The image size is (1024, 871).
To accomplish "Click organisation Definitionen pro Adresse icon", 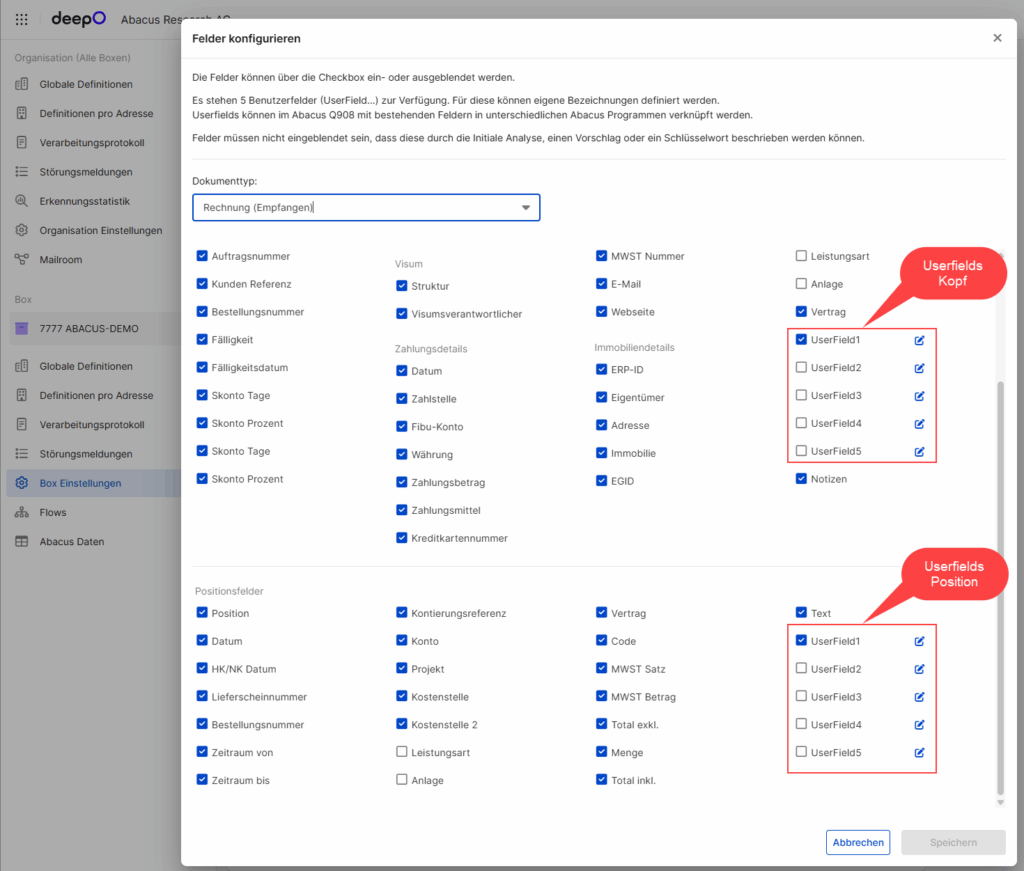I will pos(22,113).
